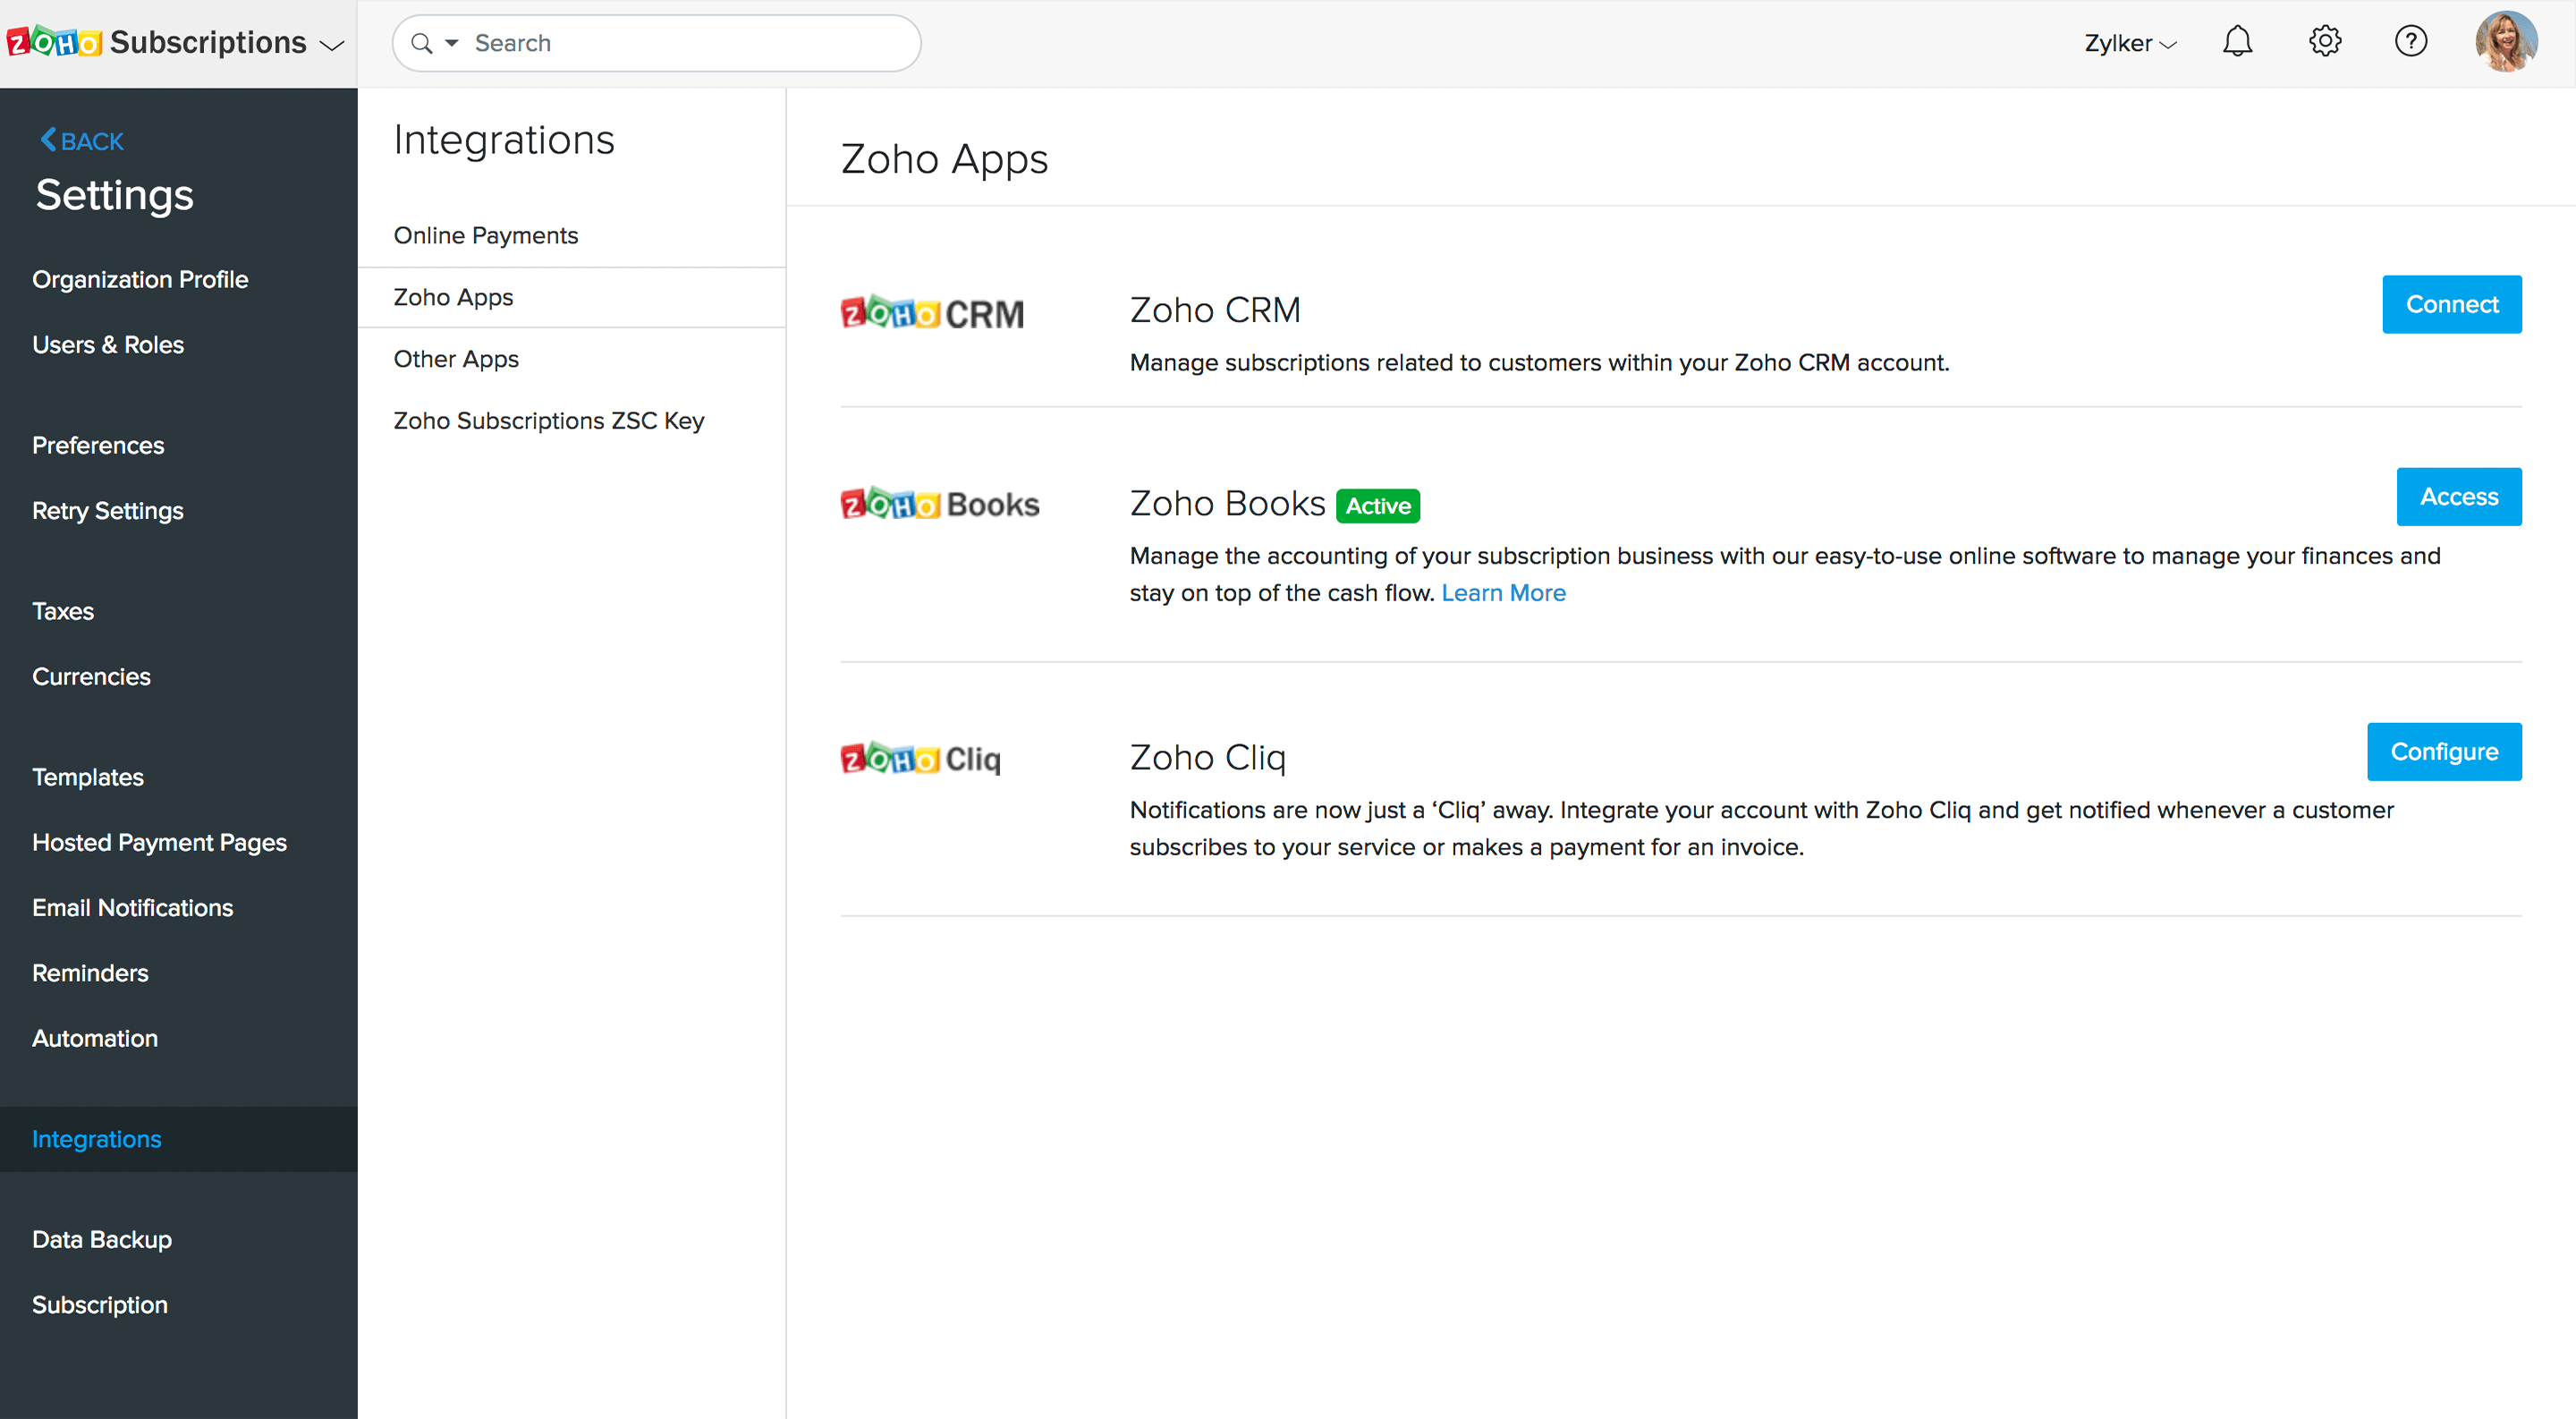2576x1419 pixels.
Task: Click the search magnifier icon
Action: point(422,43)
